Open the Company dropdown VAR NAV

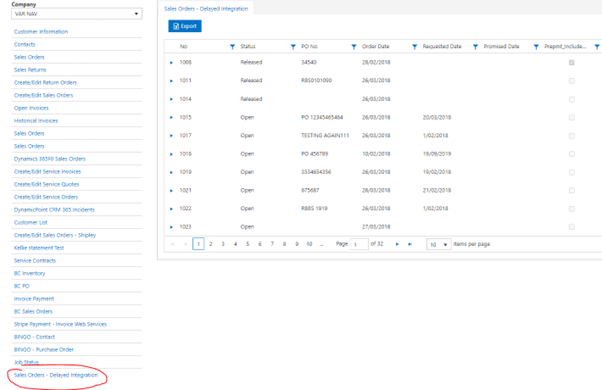[x=76, y=14]
